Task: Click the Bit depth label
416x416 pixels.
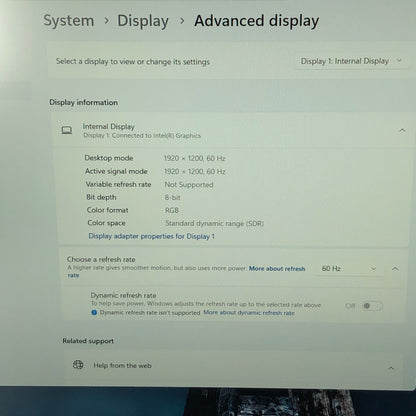Action: (x=101, y=197)
